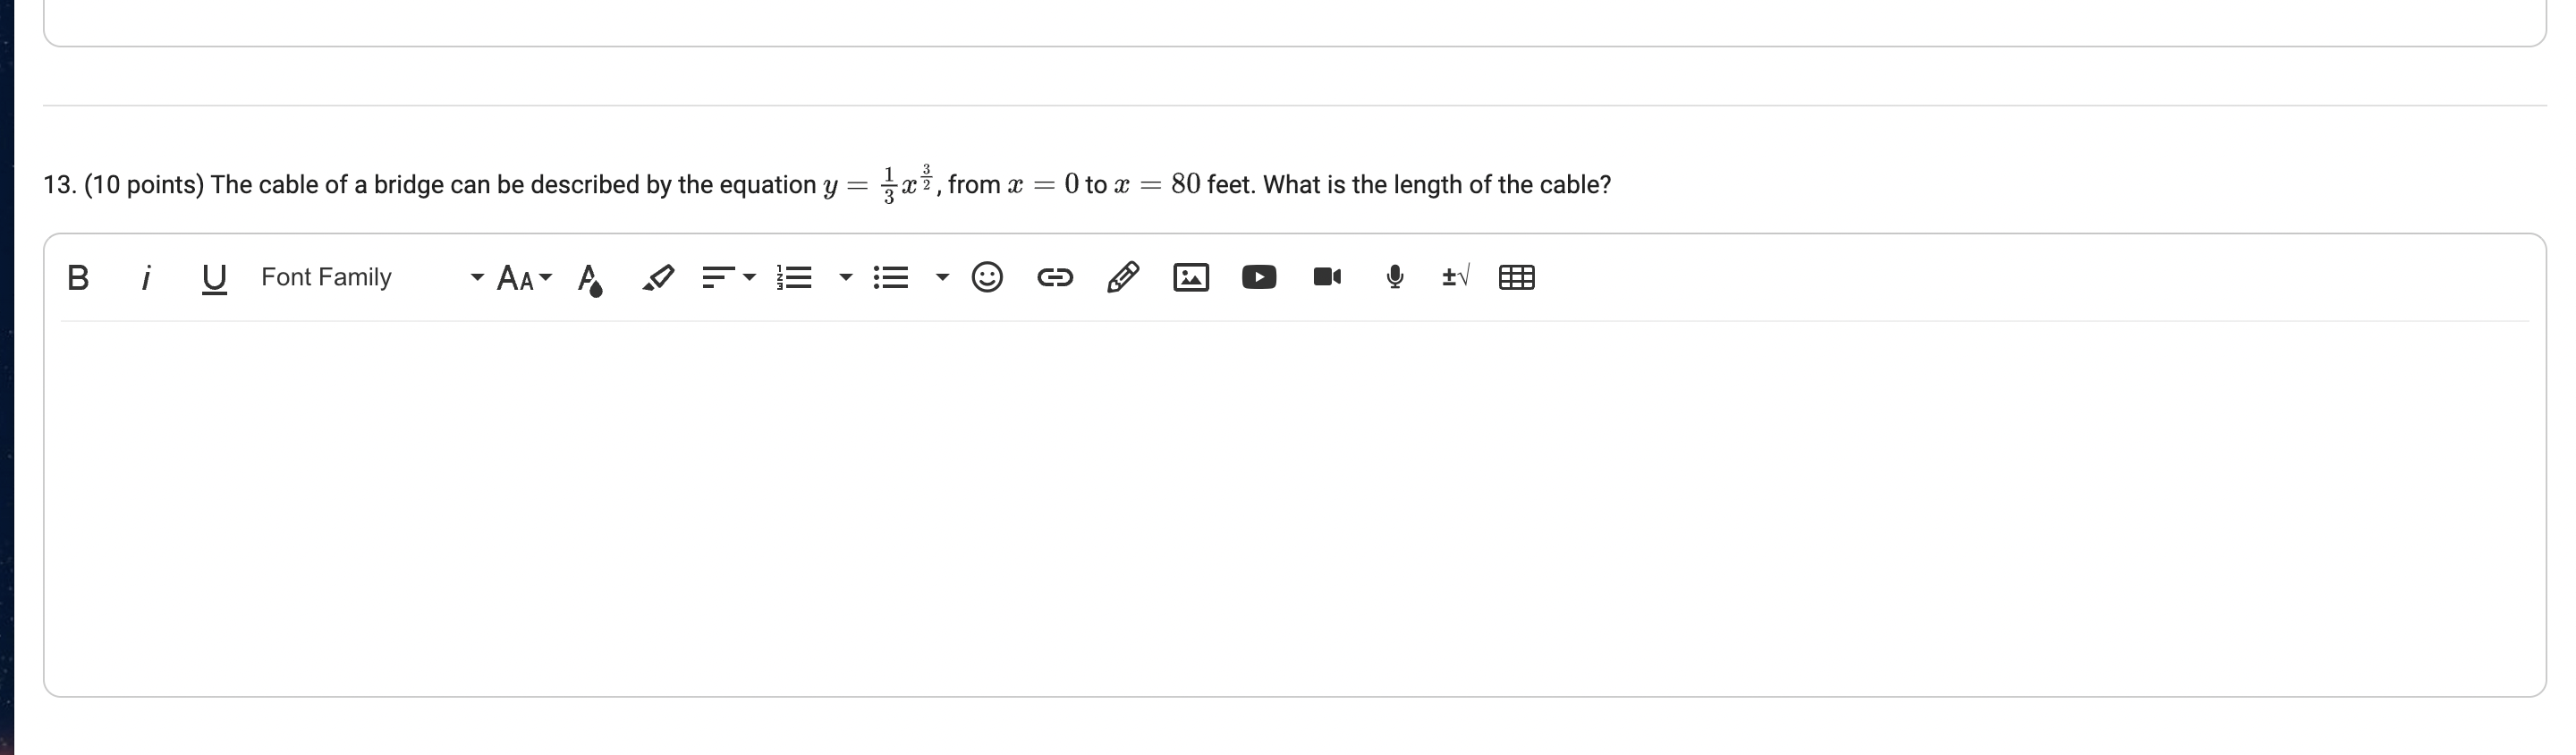Viewport: 2576px width, 755px height.
Task: Open the equation editor
Action: pos(1455,277)
